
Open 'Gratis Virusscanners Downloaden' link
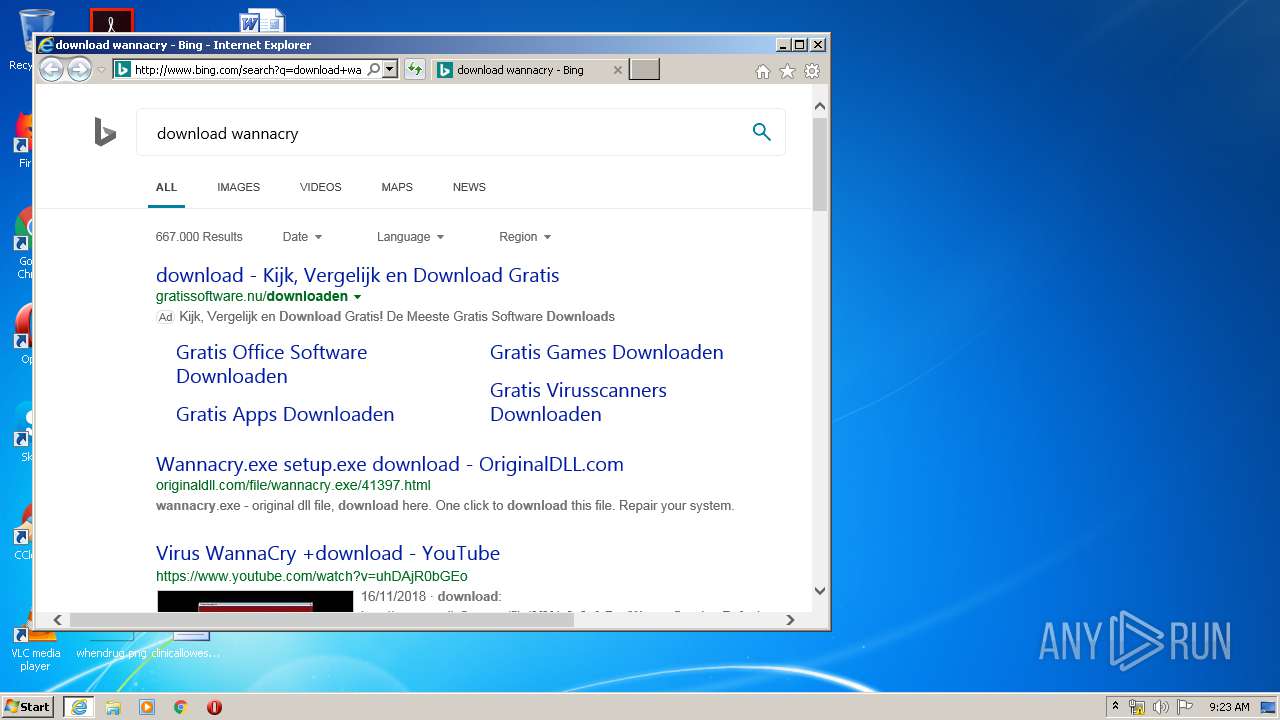pyautogui.click(x=578, y=402)
